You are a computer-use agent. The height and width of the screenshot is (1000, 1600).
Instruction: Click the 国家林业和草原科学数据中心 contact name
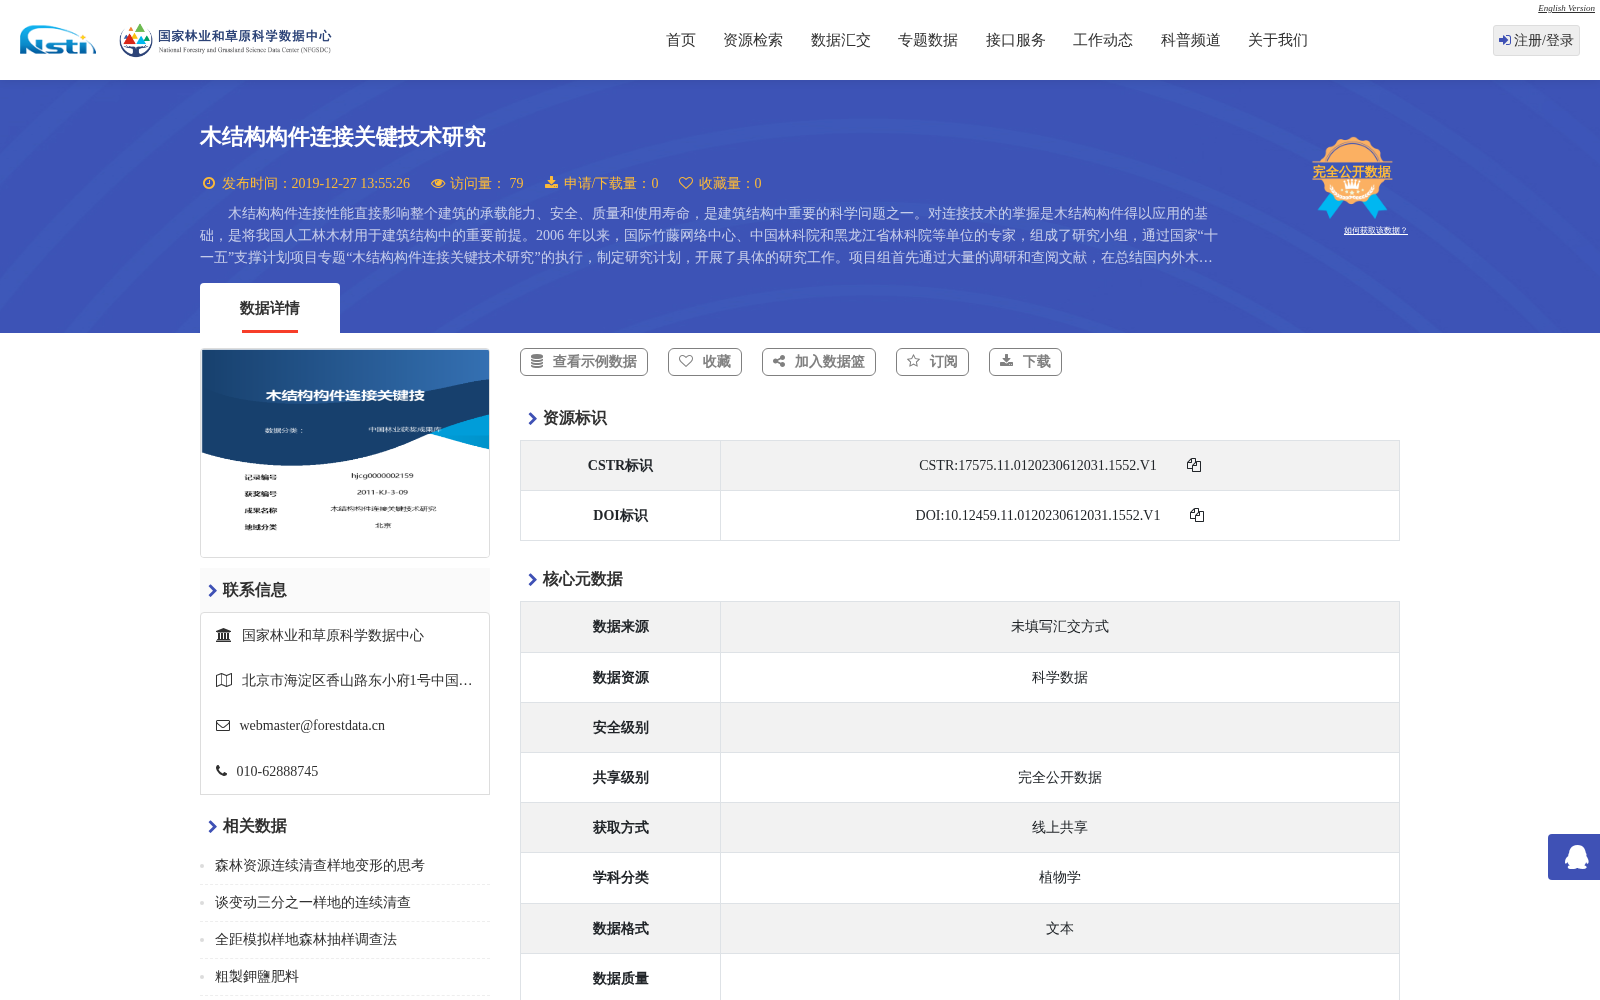[x=333, y=636]
